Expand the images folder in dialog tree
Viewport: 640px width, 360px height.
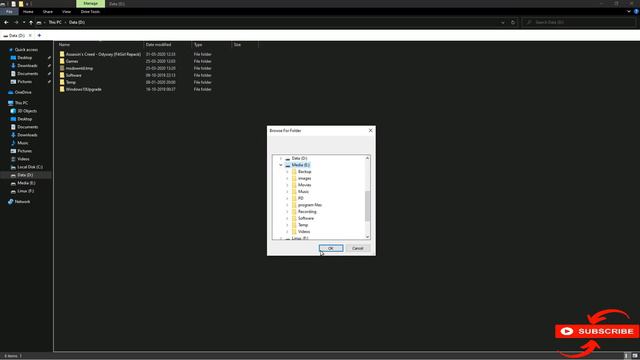coord(287,178)
